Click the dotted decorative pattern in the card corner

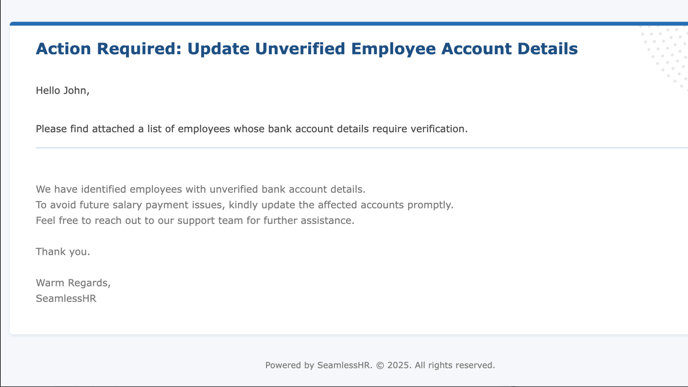pos(665,57)
